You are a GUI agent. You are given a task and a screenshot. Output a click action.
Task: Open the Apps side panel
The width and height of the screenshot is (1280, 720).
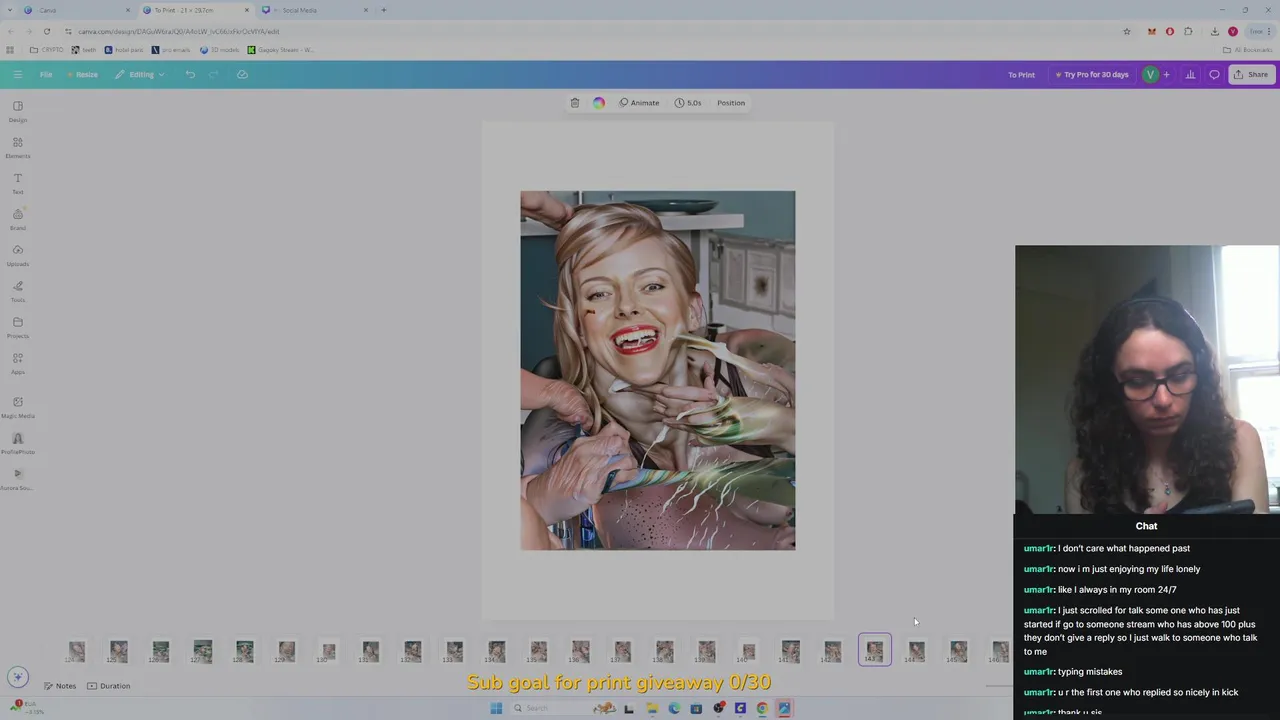pos(18,363)
